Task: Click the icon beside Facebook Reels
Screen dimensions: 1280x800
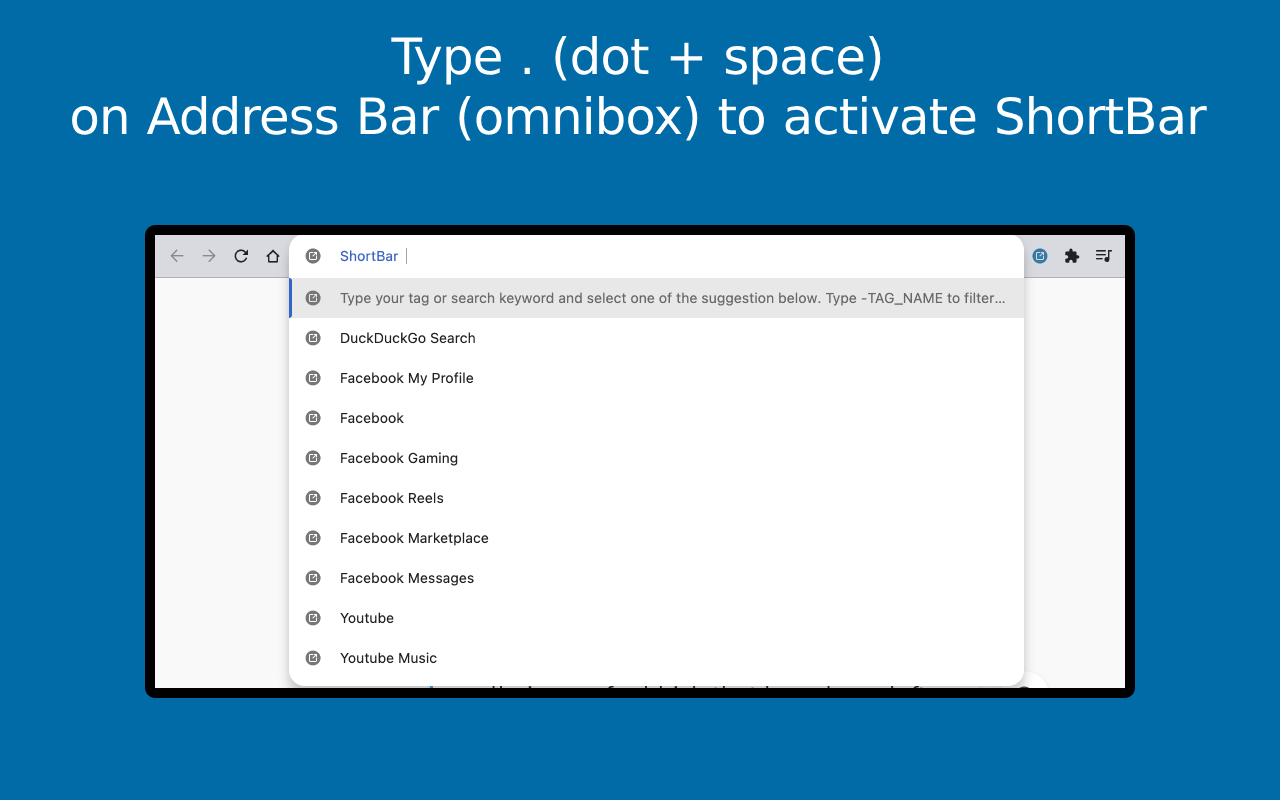Action: (313, 498)
